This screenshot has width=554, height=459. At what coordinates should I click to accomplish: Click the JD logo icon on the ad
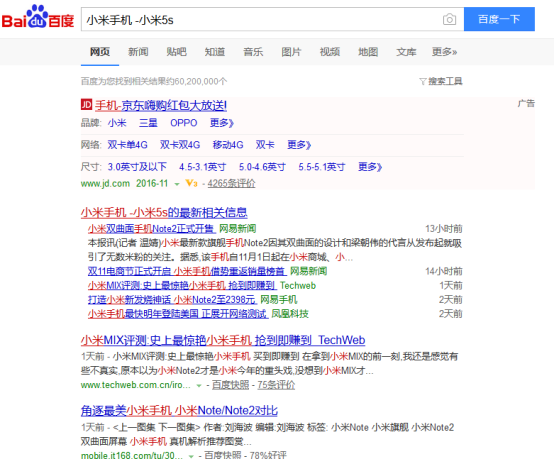[86, 105]
